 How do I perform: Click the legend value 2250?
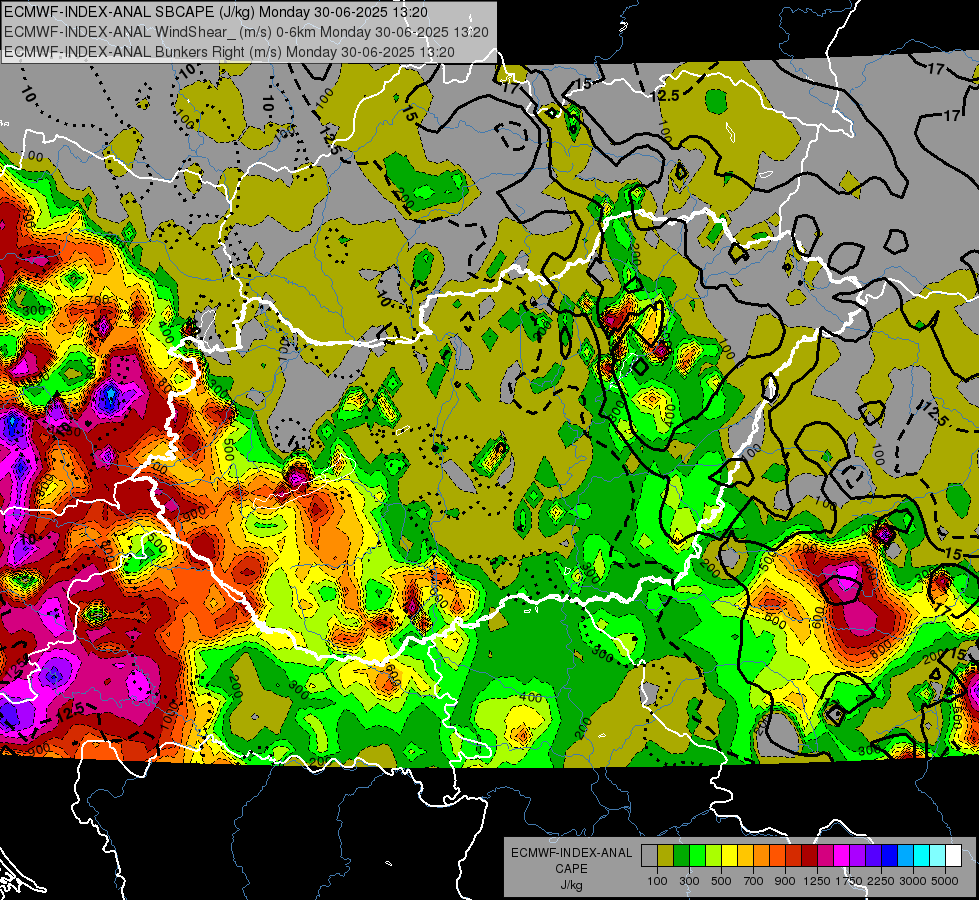(x=881, y=881)
